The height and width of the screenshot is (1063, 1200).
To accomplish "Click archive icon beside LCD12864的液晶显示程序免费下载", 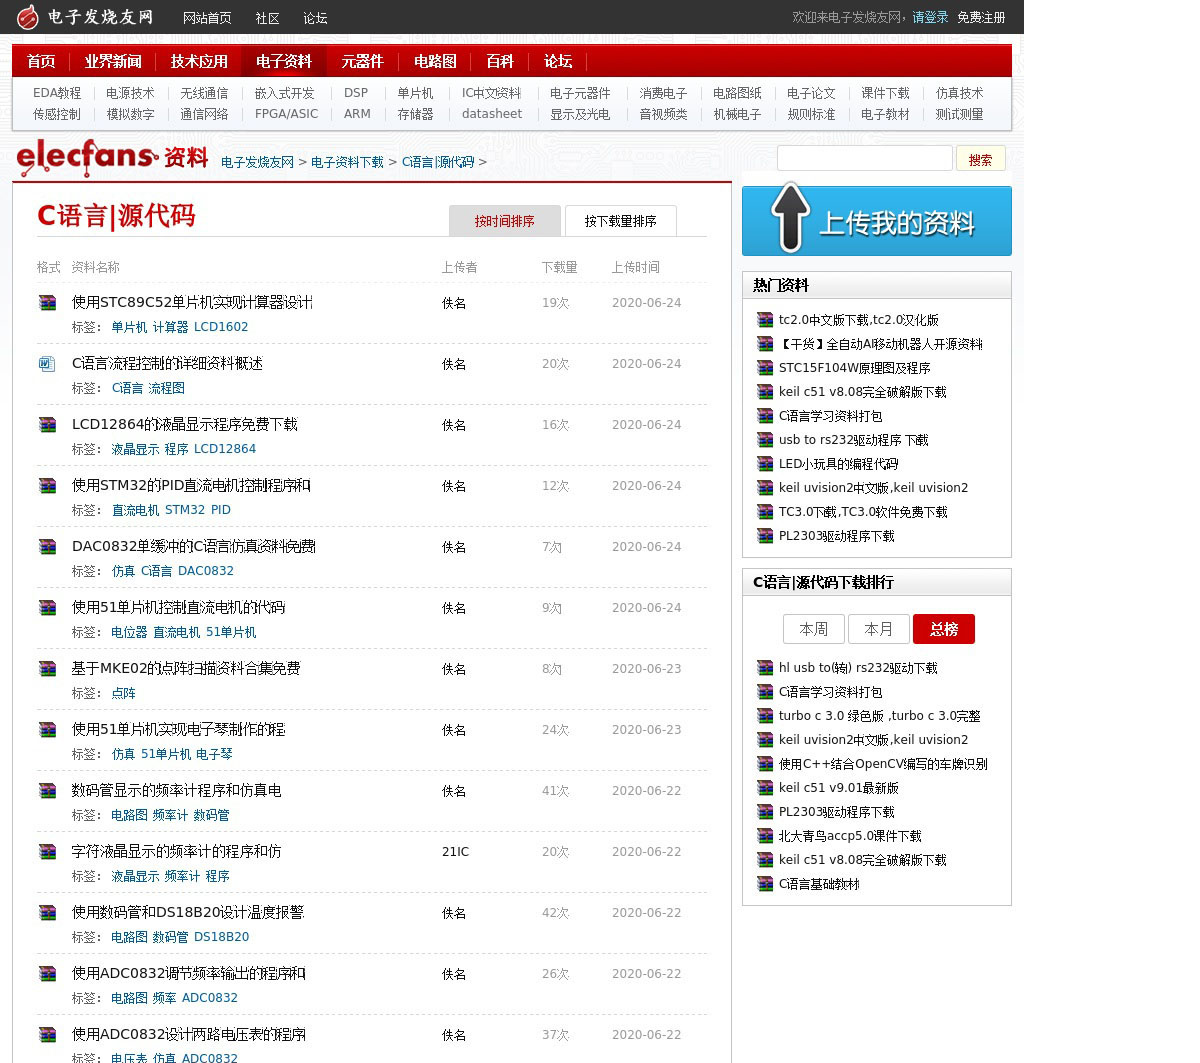I will coord(47,424).
